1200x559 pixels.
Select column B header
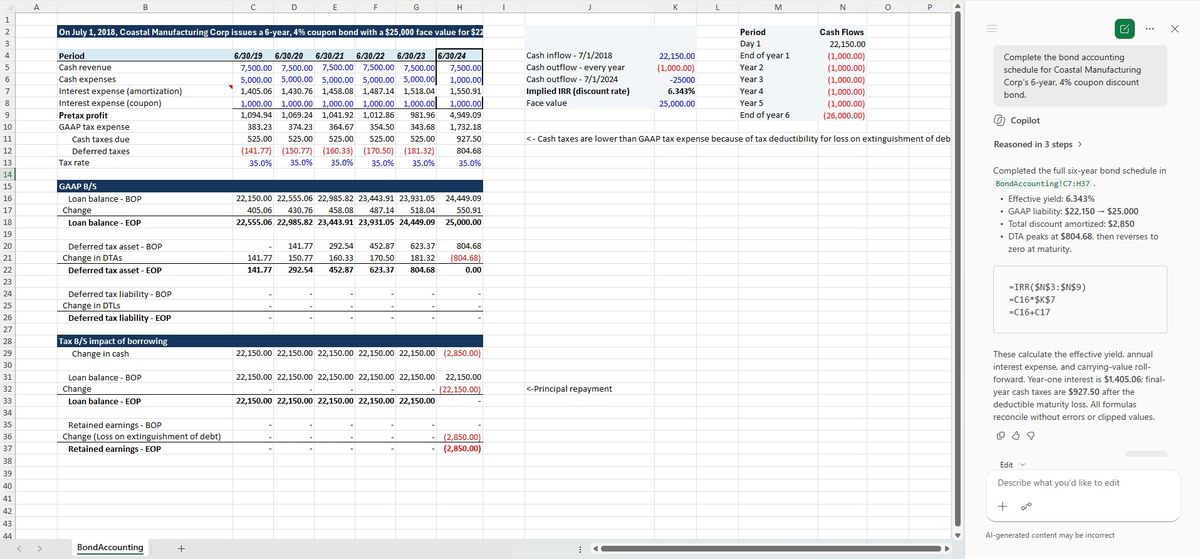144,8
